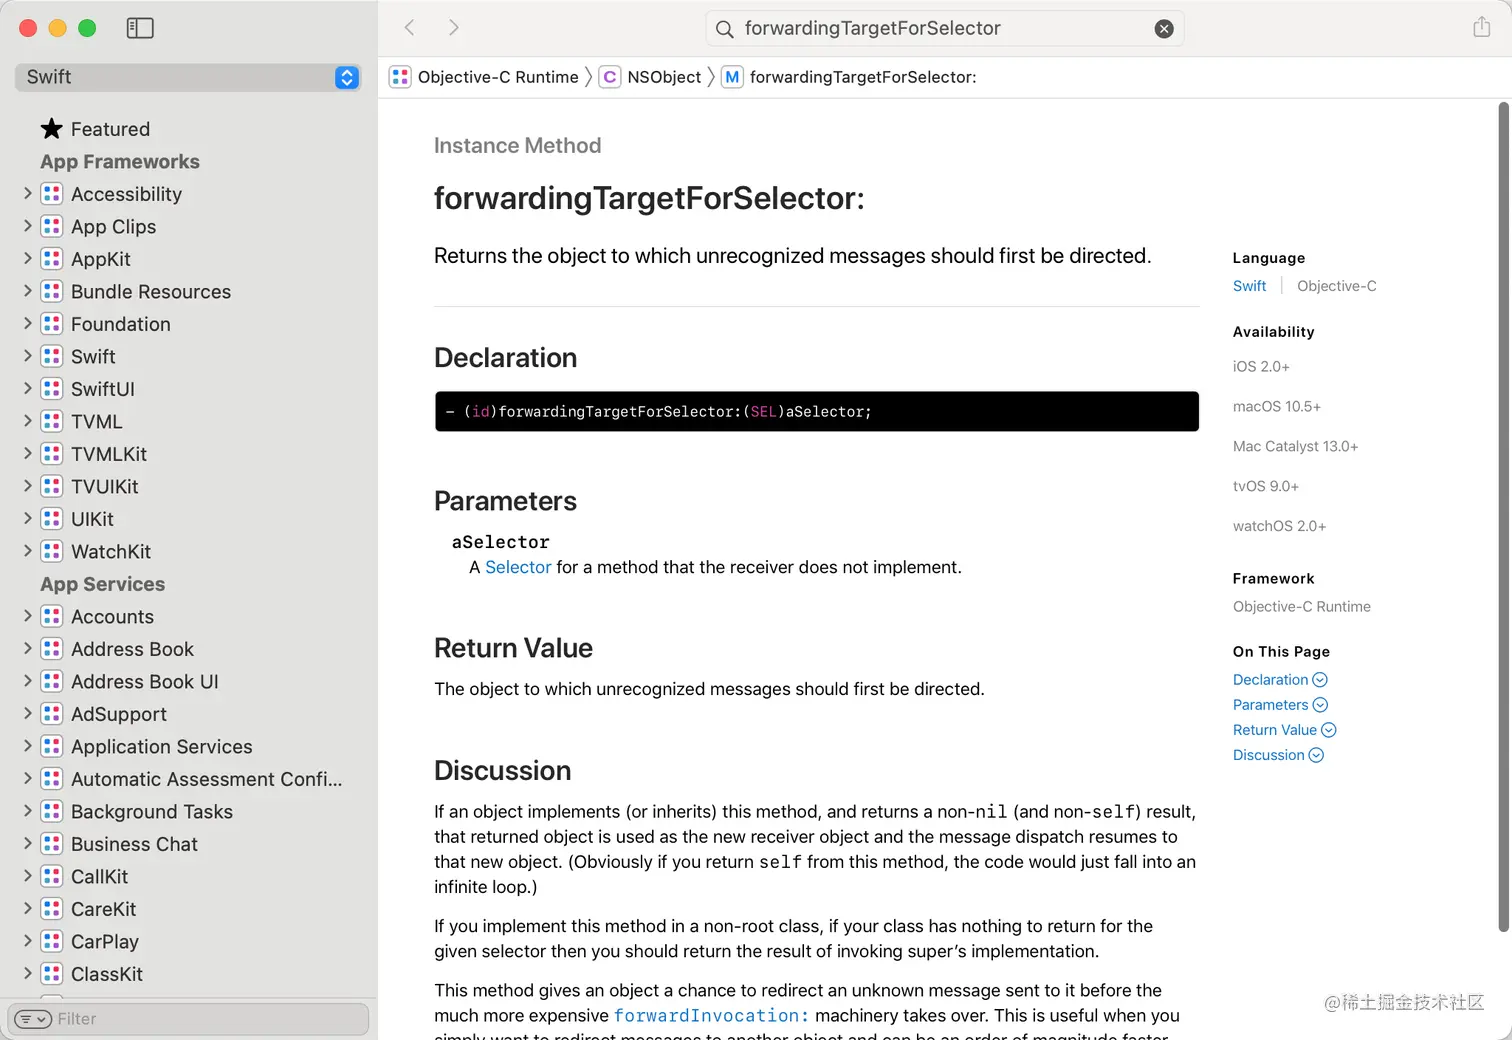Click the Discussion jump arrow icon
Screen dimensions: 1512x1040
1316,755
